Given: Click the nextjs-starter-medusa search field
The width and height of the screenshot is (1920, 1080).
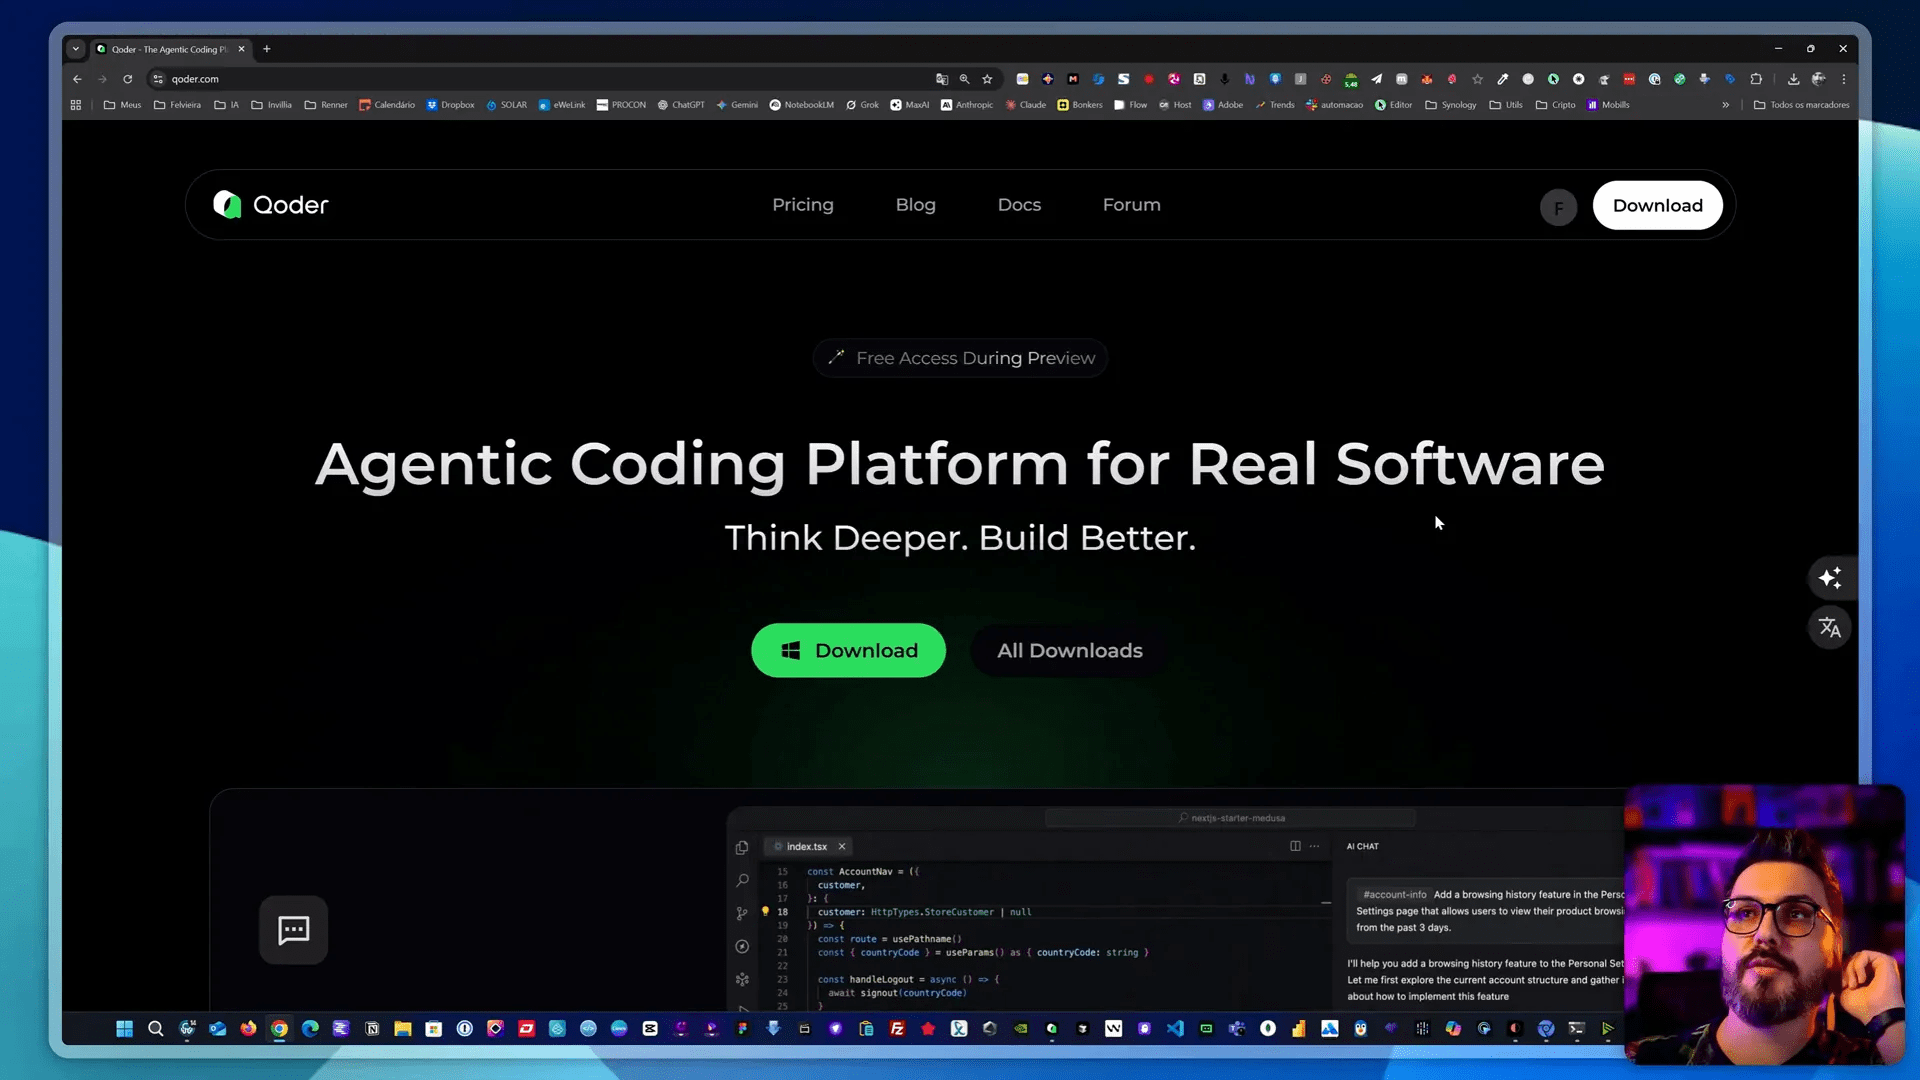Looking at the screenshot, I should 1230,818.
